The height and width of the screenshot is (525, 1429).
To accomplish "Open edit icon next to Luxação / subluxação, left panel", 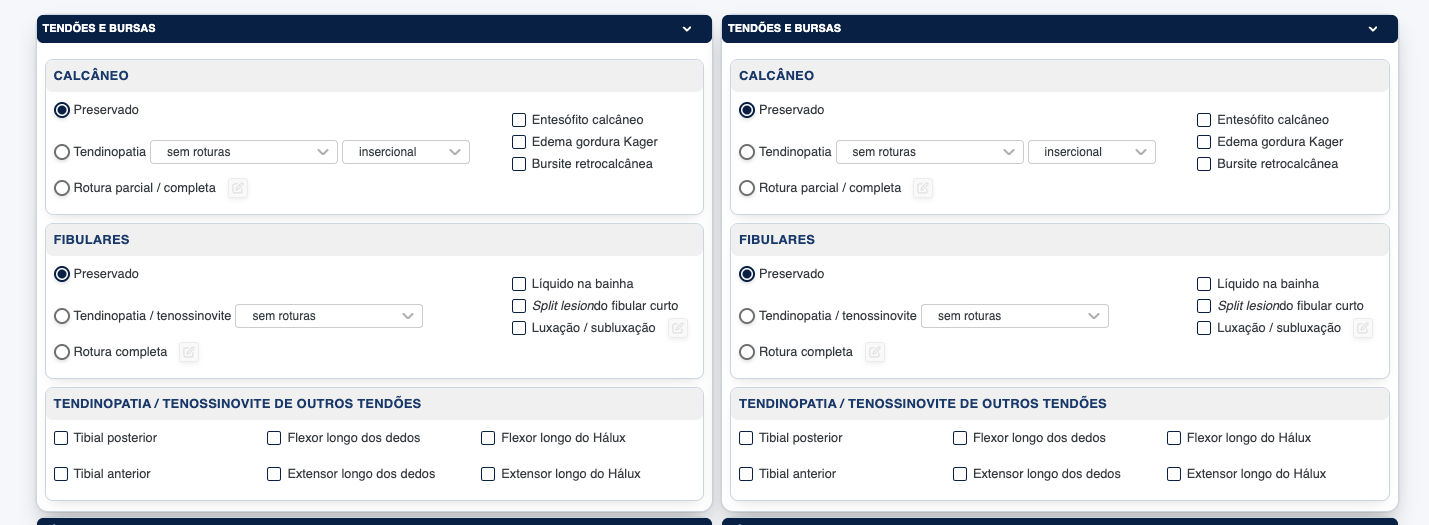I will point(678,328).
